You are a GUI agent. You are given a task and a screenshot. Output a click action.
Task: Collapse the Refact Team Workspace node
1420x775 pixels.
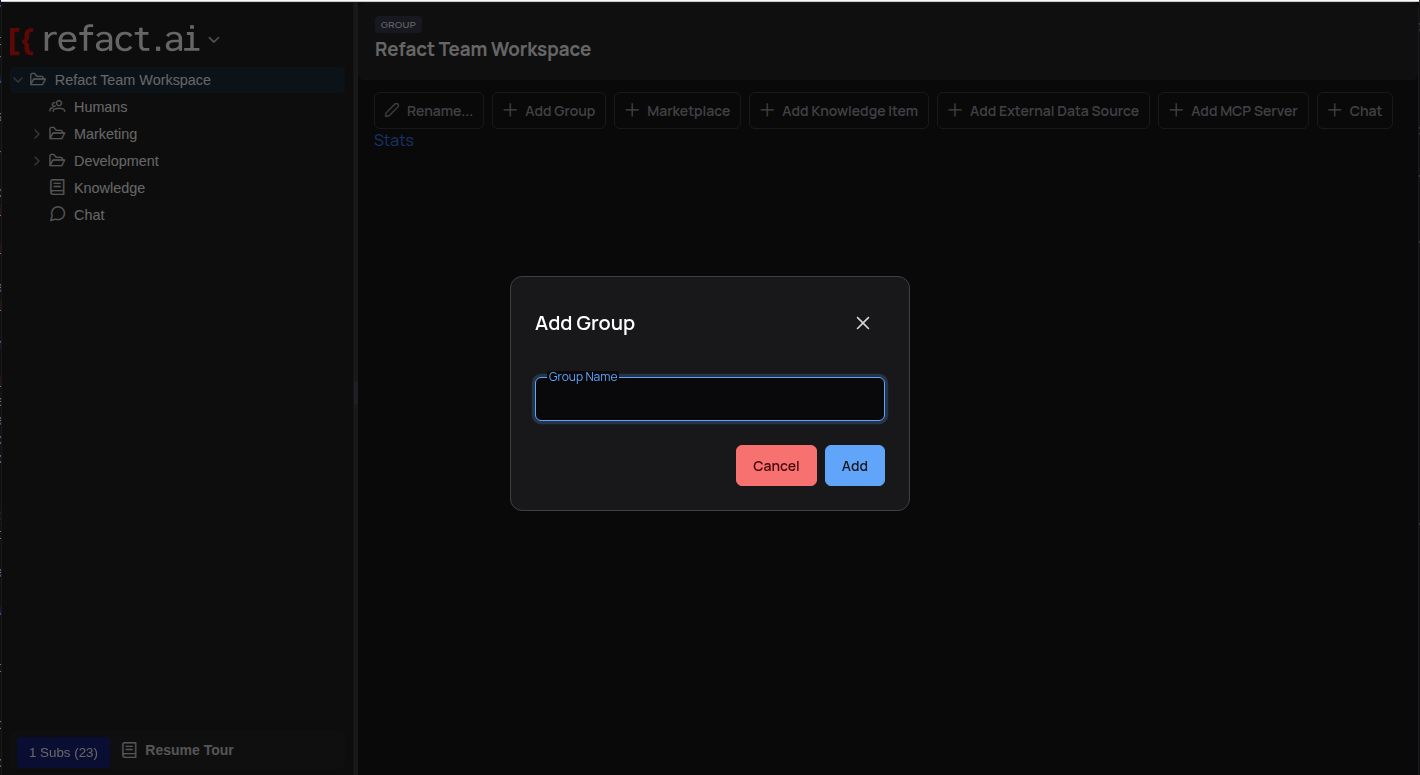(x=17, y=79)
